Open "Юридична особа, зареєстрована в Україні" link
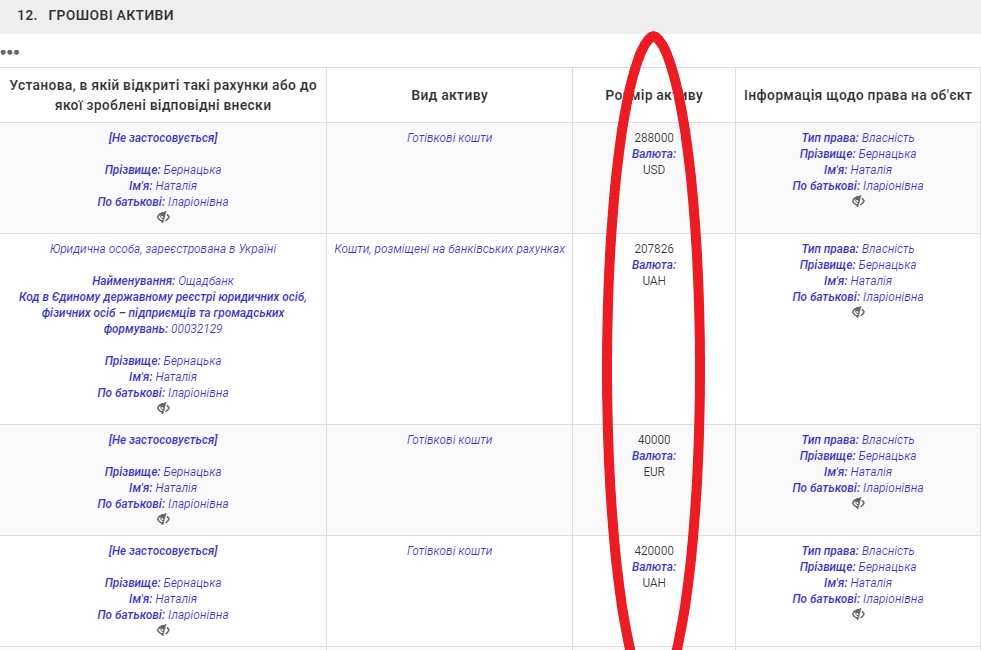The height and width of the screenshot is (650, 981). click(x=163, y=249)
